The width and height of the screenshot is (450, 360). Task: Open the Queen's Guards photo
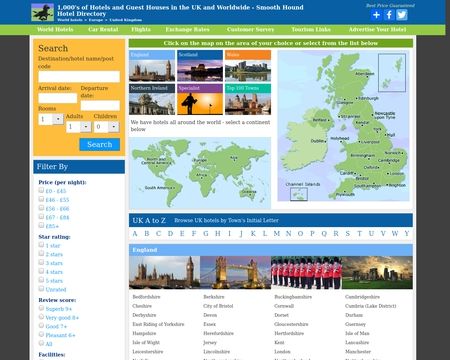click(x=306, y=272)
